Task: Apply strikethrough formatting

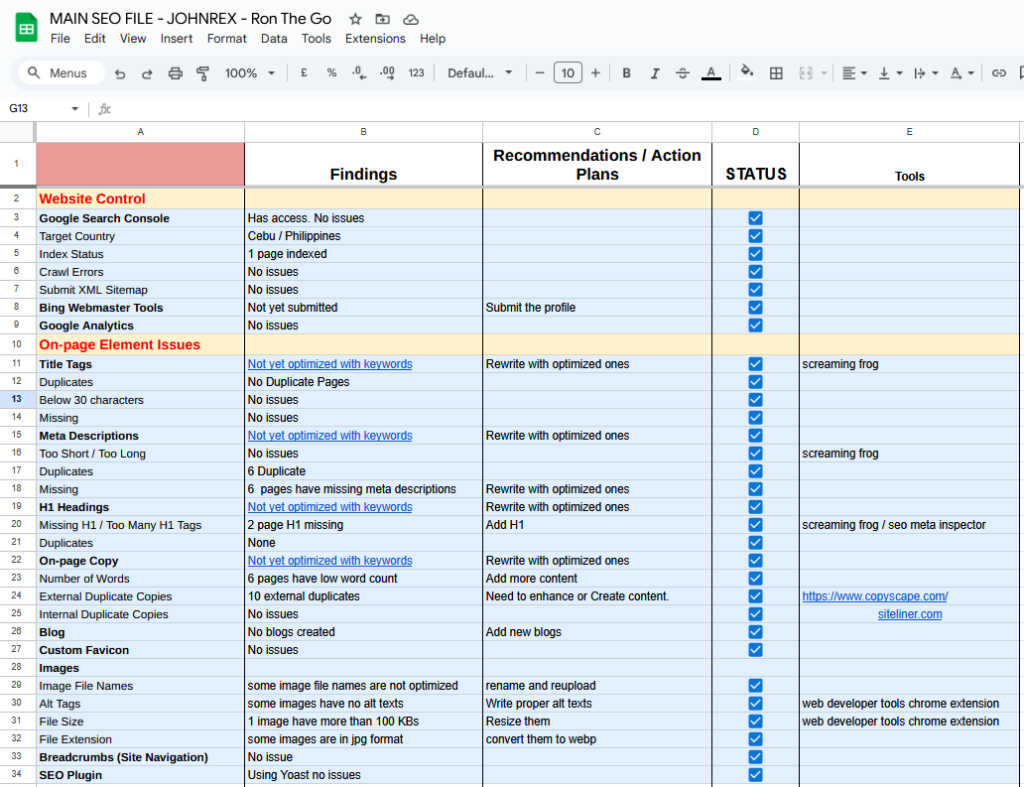Action: (x=682, y=73)
